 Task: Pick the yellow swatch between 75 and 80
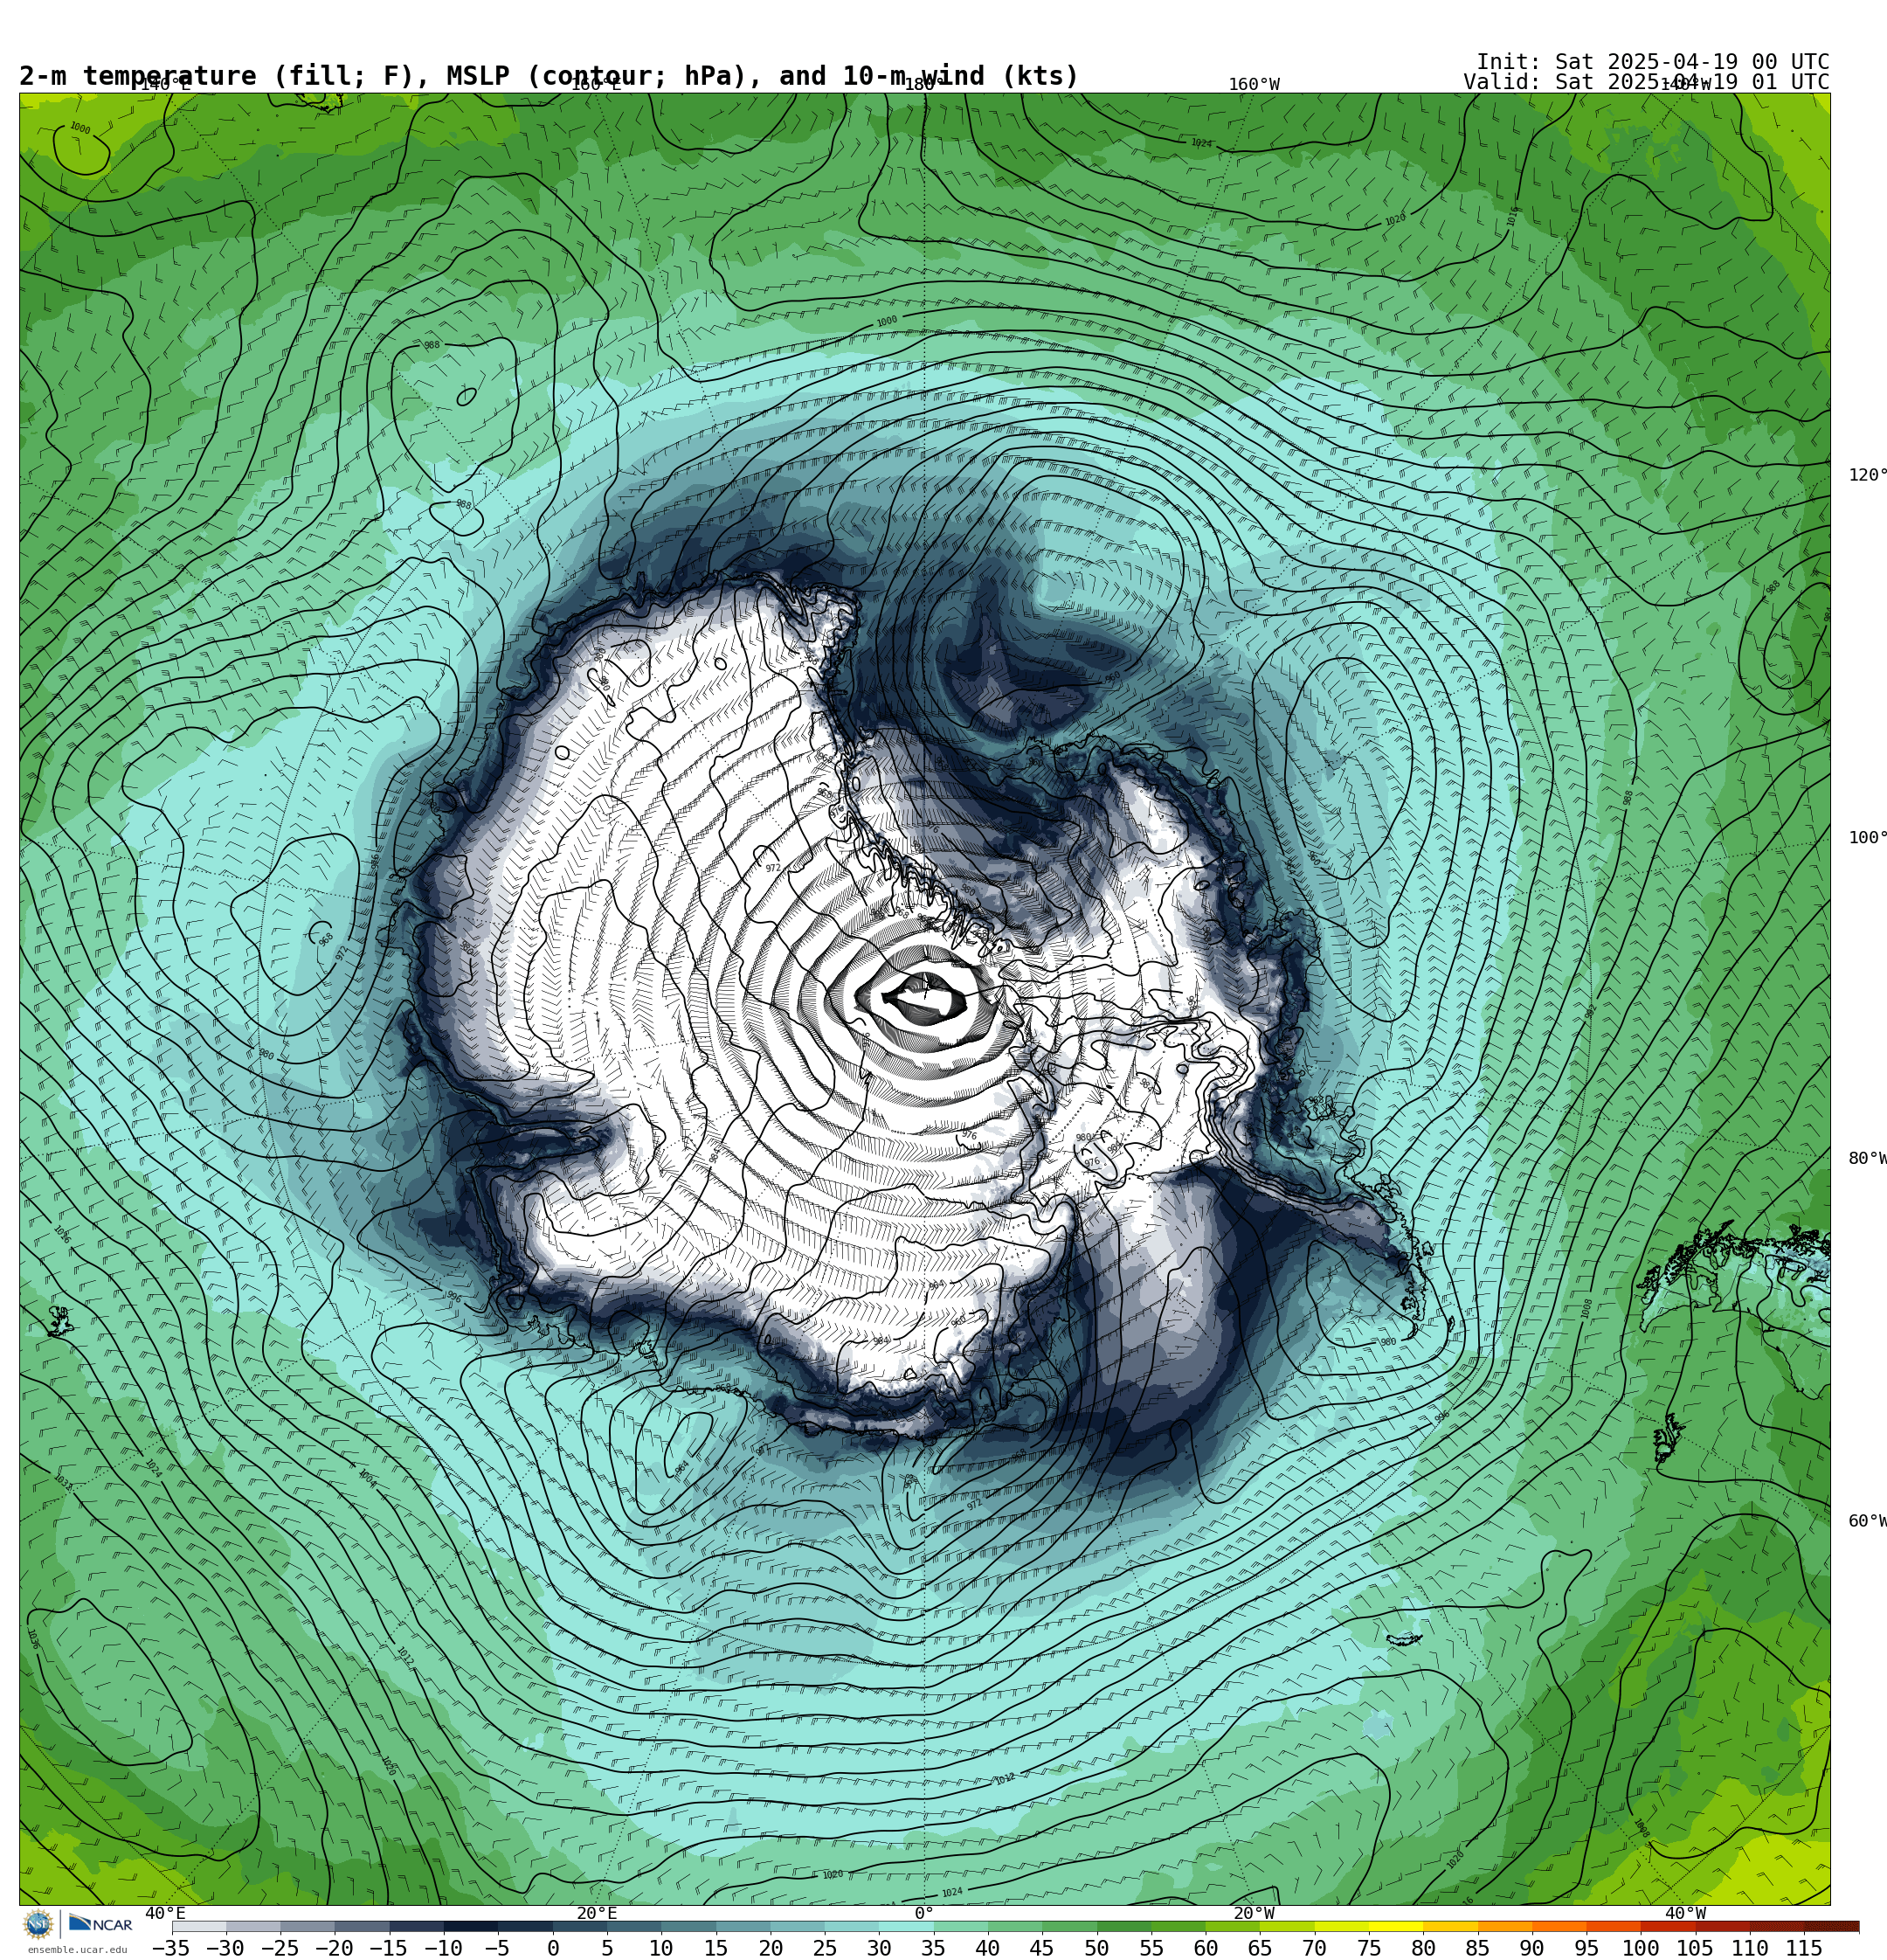(x=1395, y=1926)
